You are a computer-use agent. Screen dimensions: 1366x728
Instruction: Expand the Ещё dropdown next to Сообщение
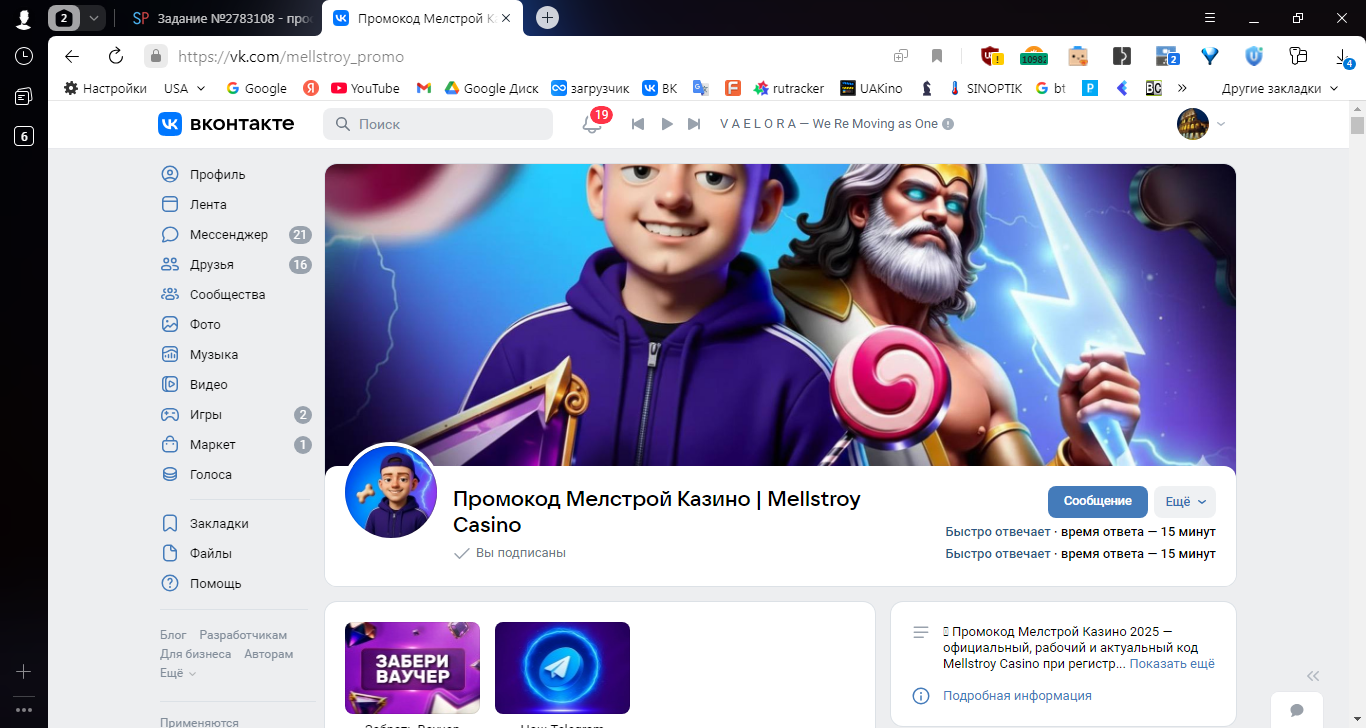click(1185, 501)
